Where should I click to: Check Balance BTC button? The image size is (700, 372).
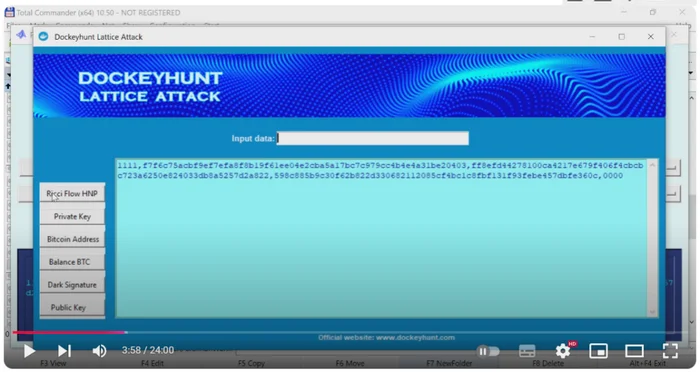(x=72, y=262)
